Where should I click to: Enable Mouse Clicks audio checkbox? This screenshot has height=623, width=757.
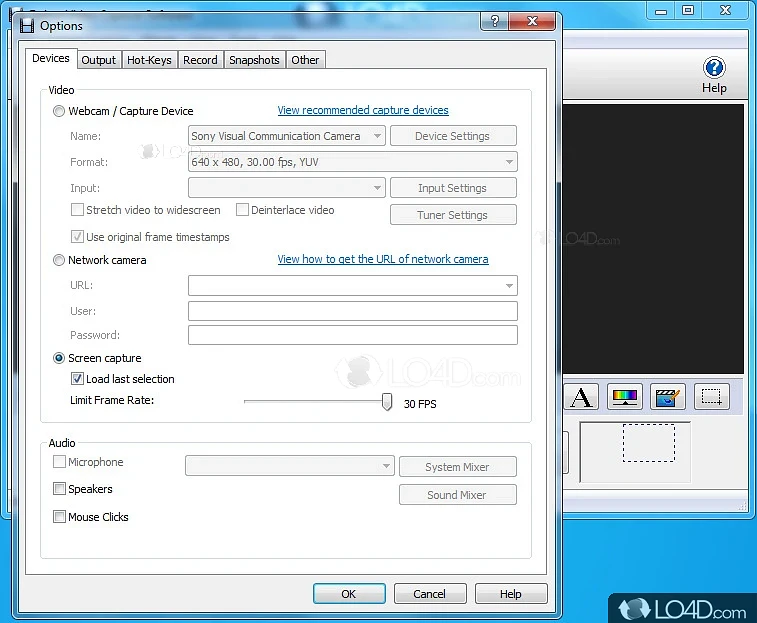[x=59, y=517]
